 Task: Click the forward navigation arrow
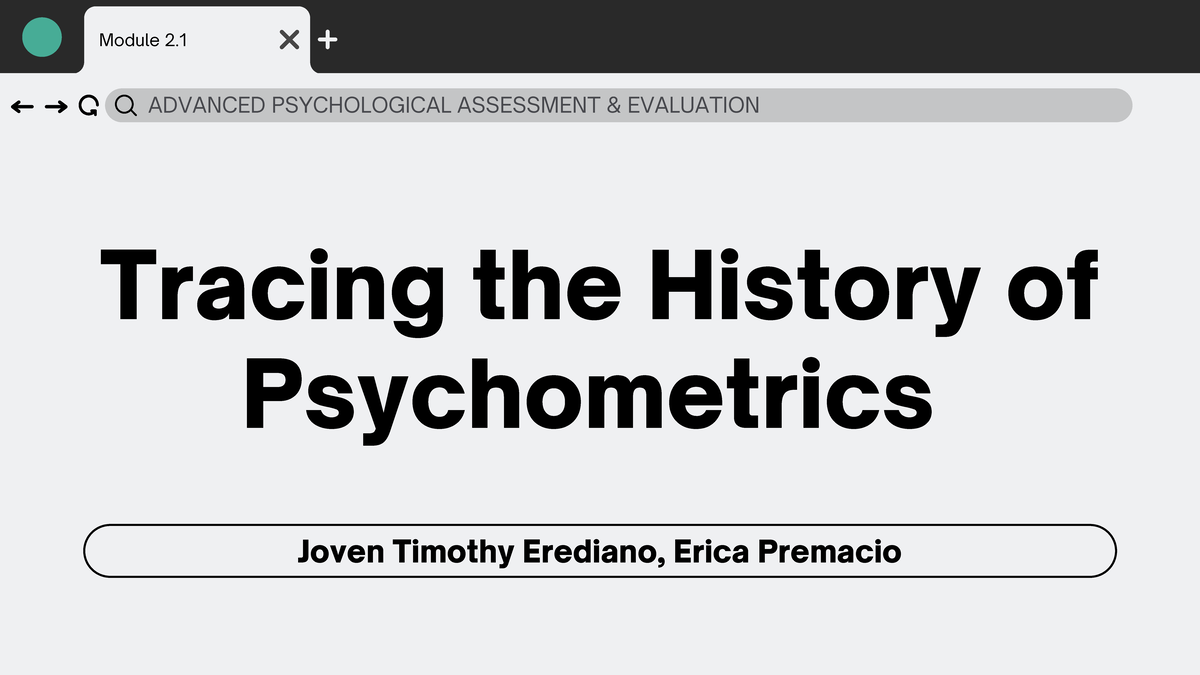pyautogui.click(x=55, y=105)
